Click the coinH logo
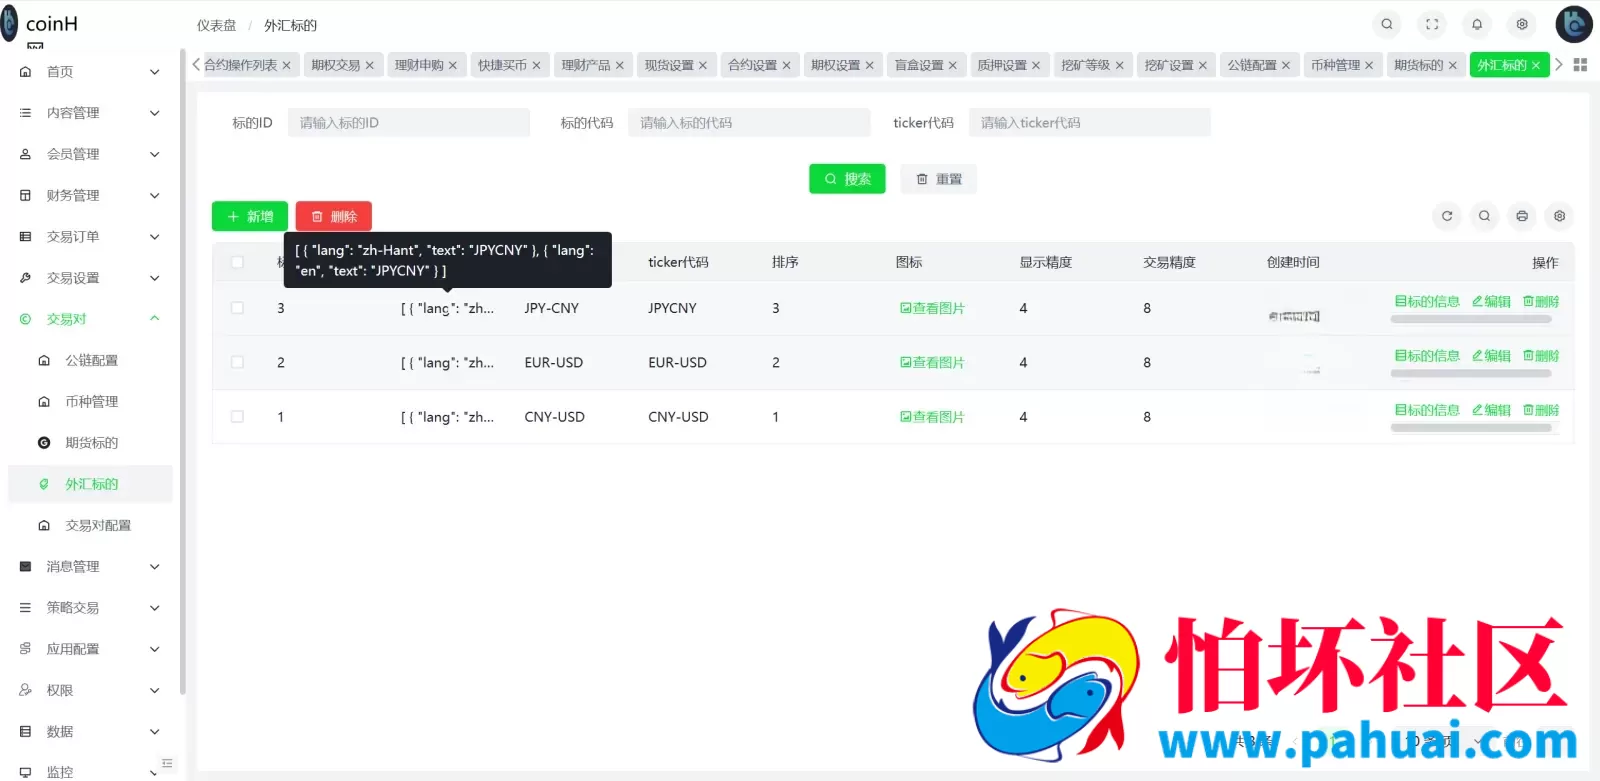This screenshot has width=1600, height=781. [x=40, y=24]
